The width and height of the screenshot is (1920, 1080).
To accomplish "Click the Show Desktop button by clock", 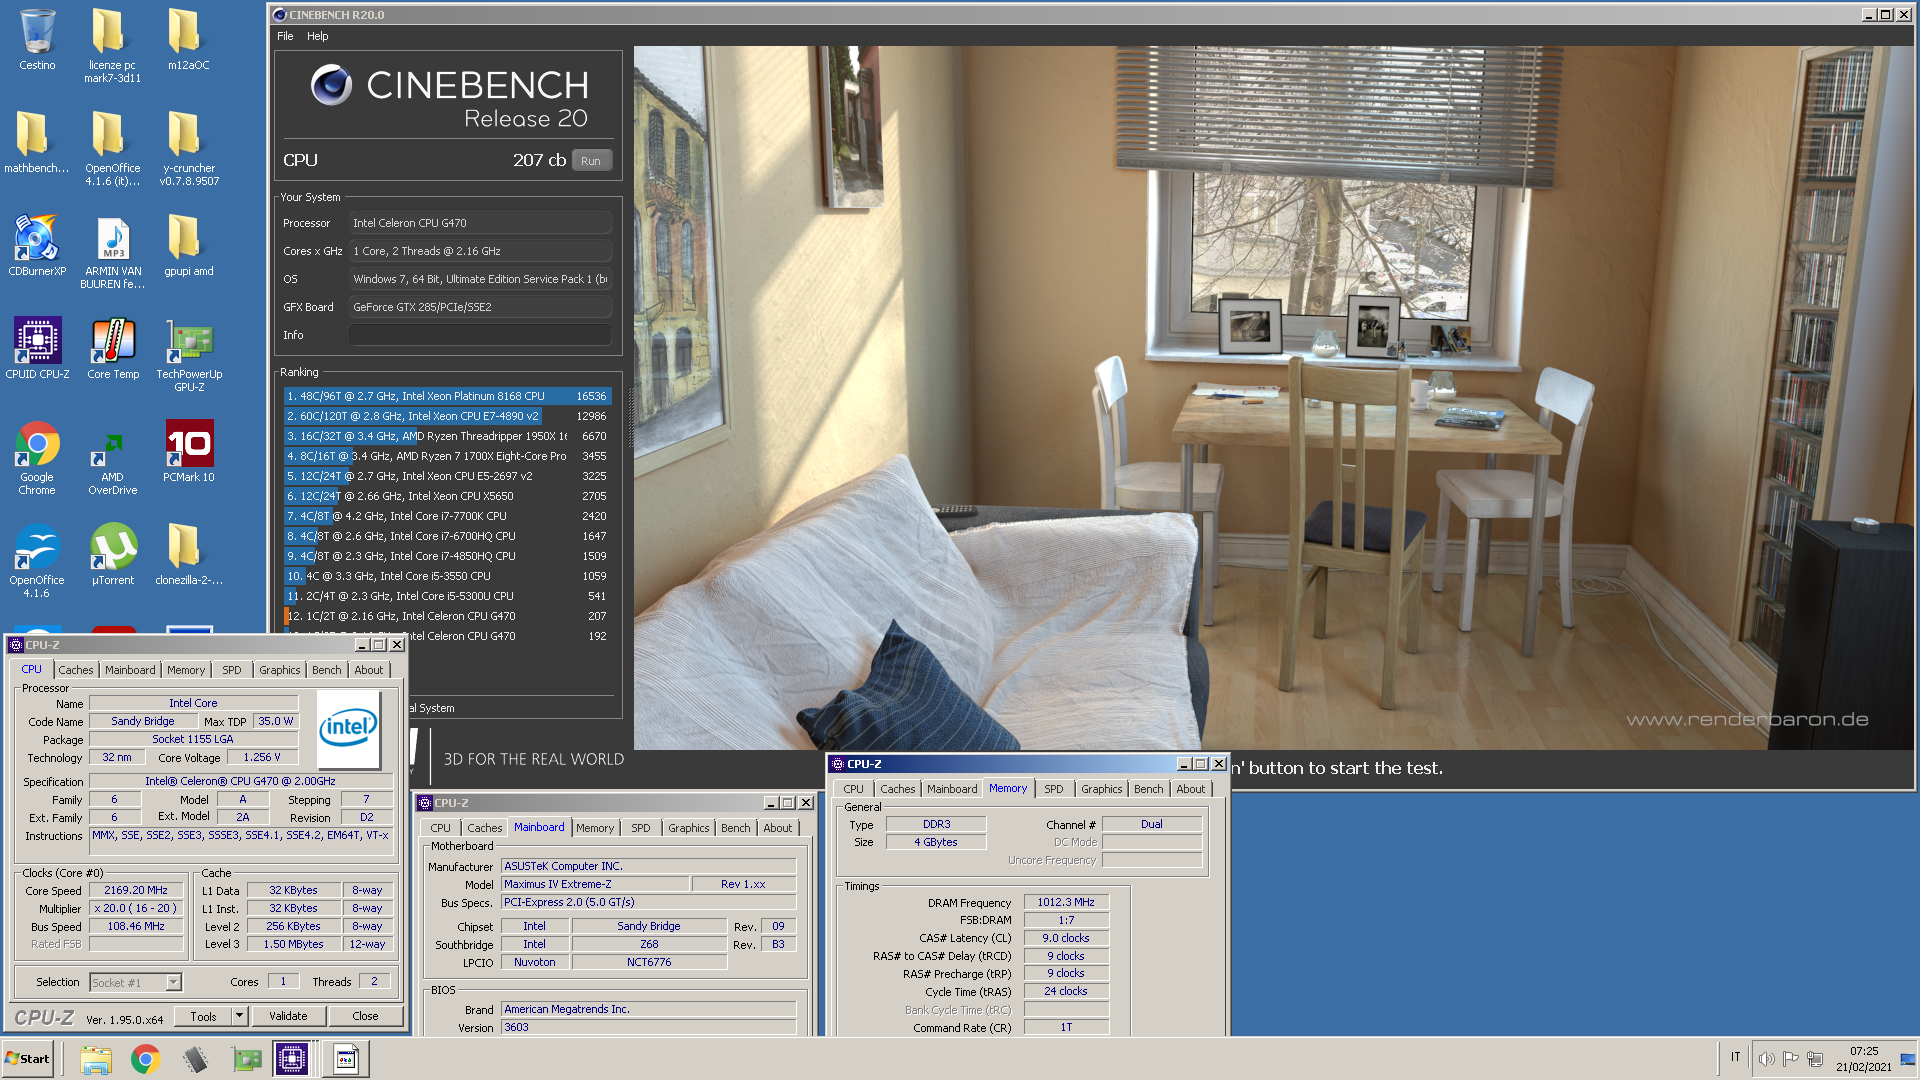I will coord(1909,1059).
